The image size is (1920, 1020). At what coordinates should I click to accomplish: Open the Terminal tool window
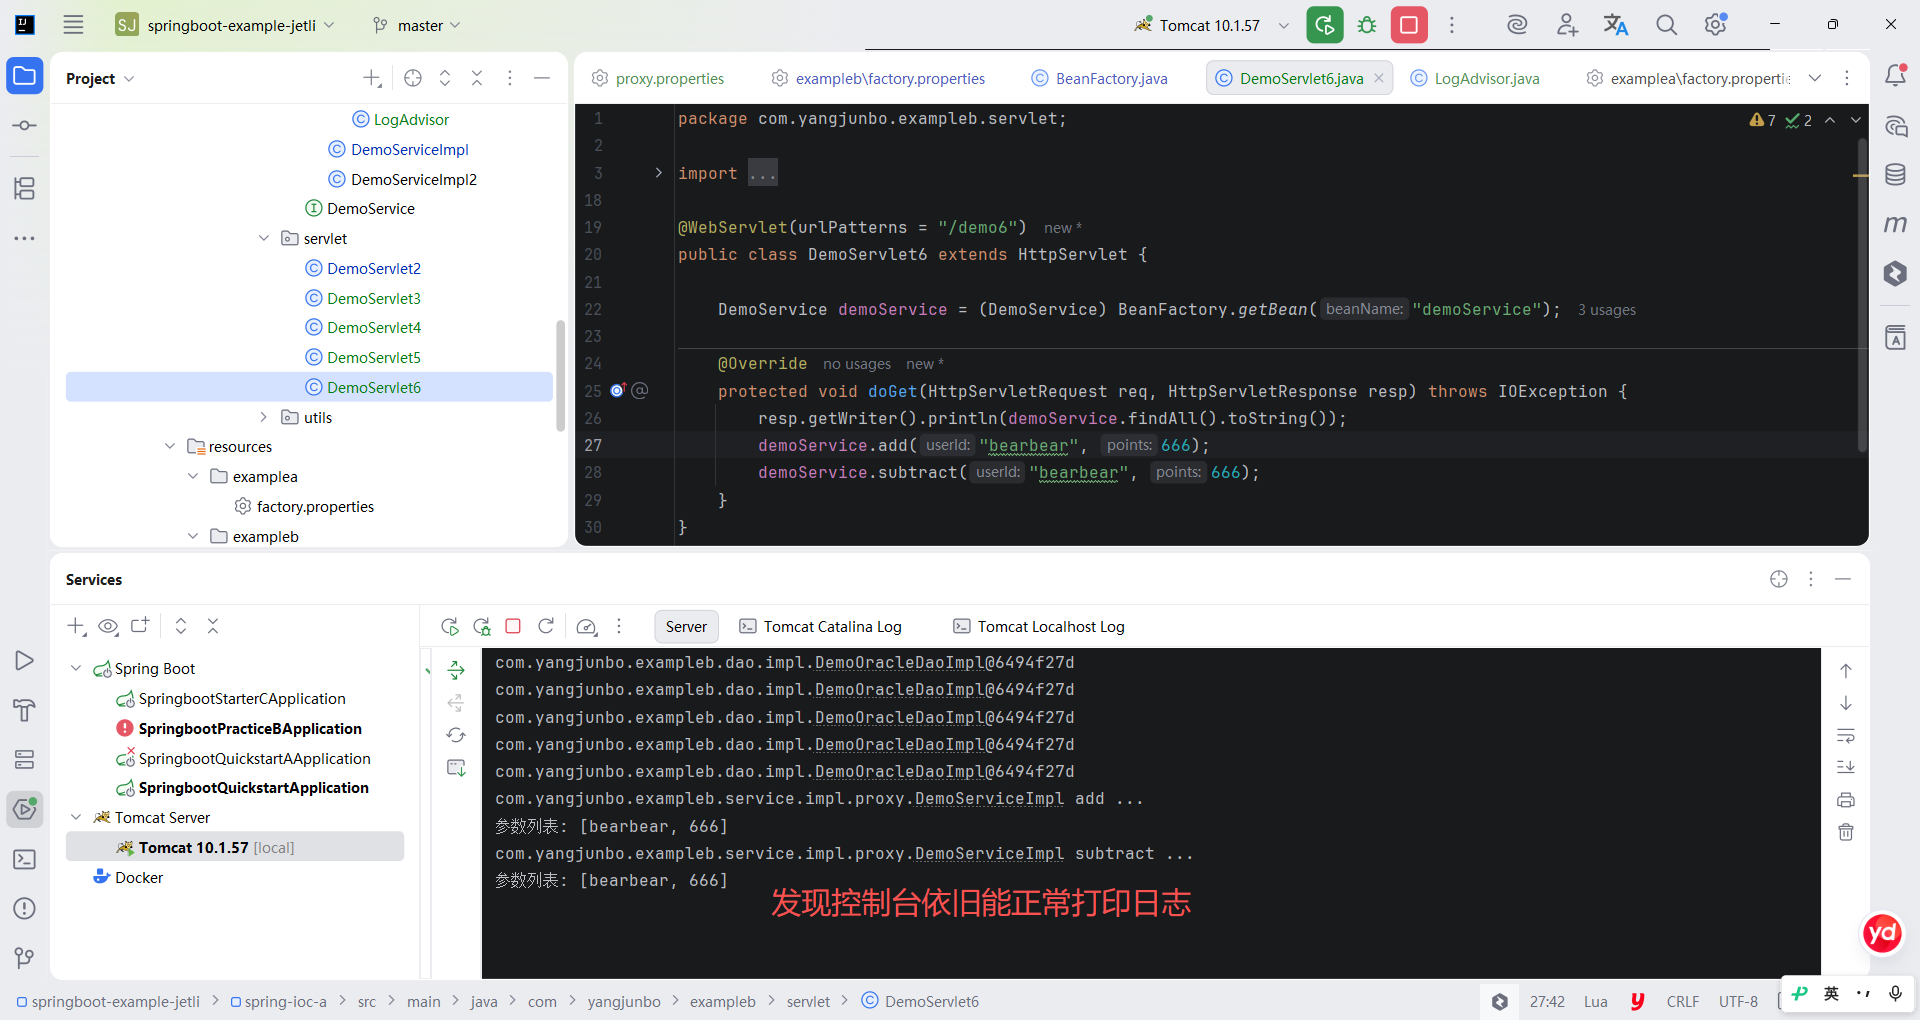(25, 859)
